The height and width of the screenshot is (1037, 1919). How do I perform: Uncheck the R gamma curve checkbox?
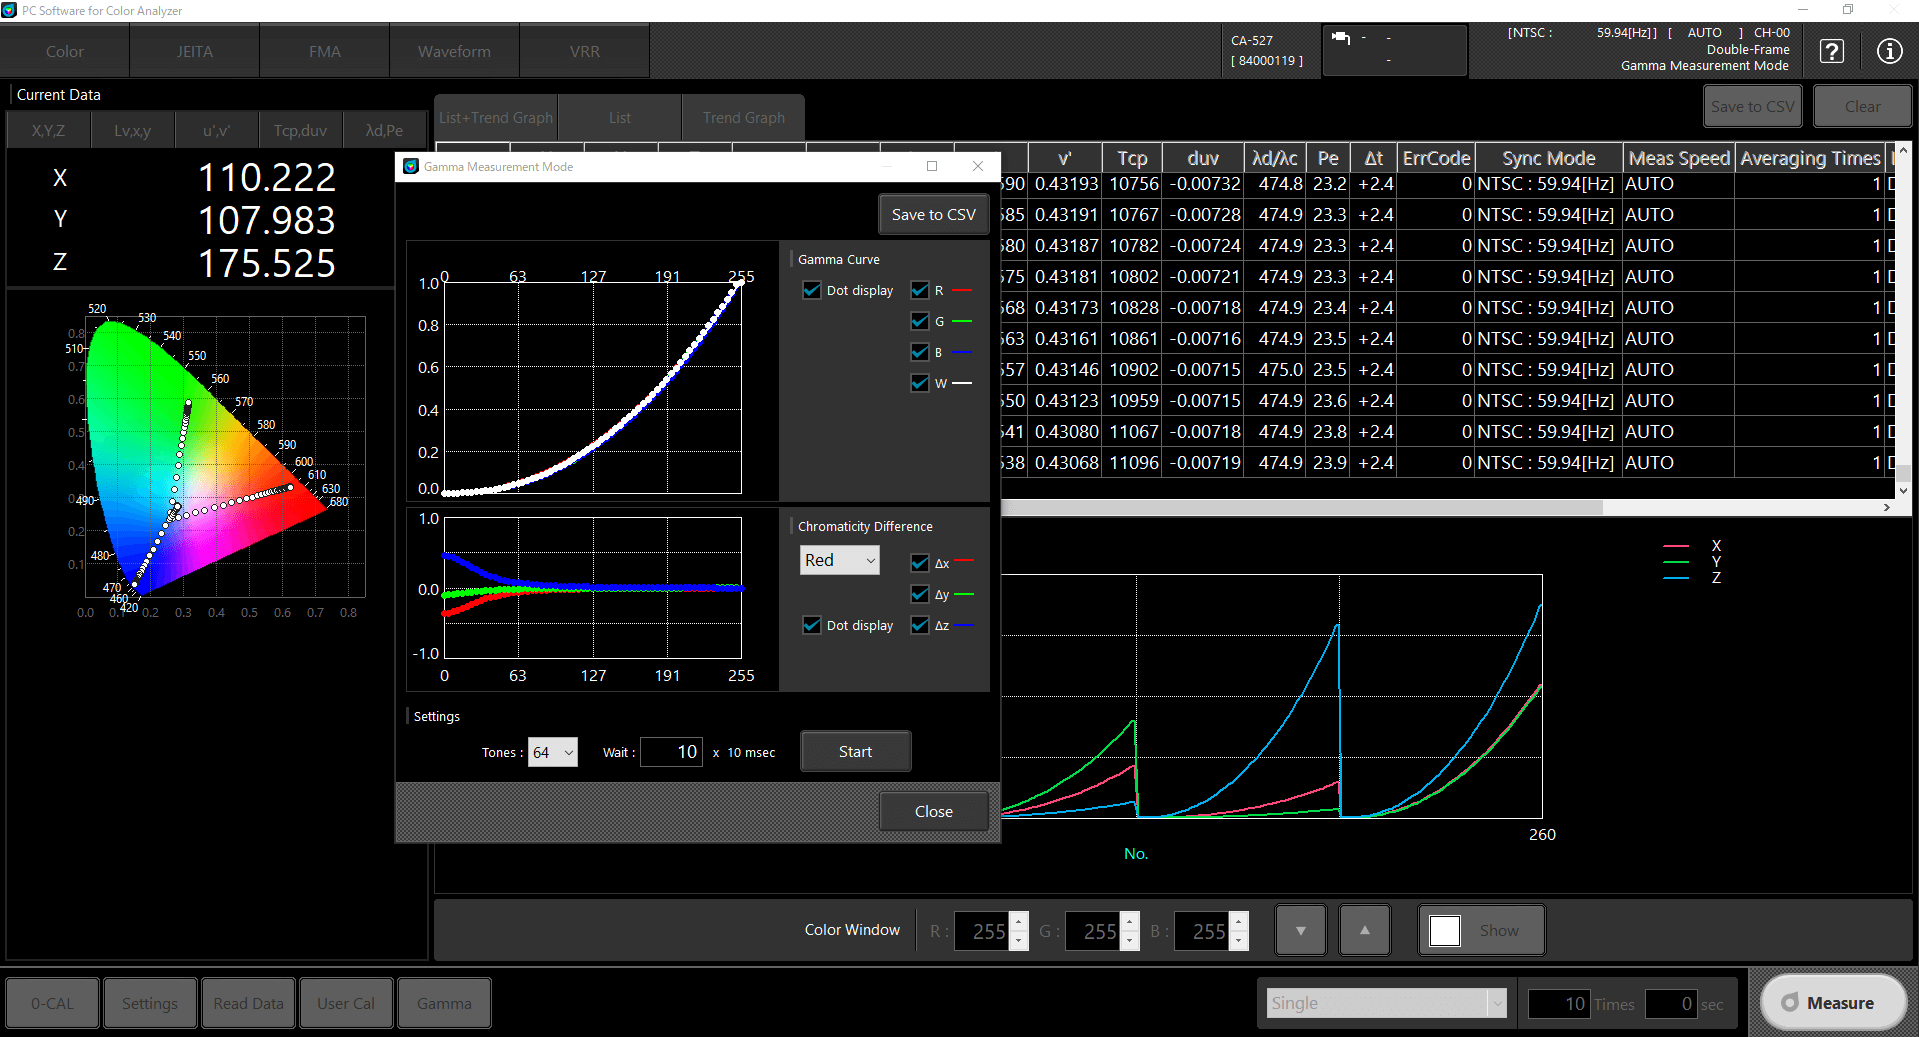[920, 290]
